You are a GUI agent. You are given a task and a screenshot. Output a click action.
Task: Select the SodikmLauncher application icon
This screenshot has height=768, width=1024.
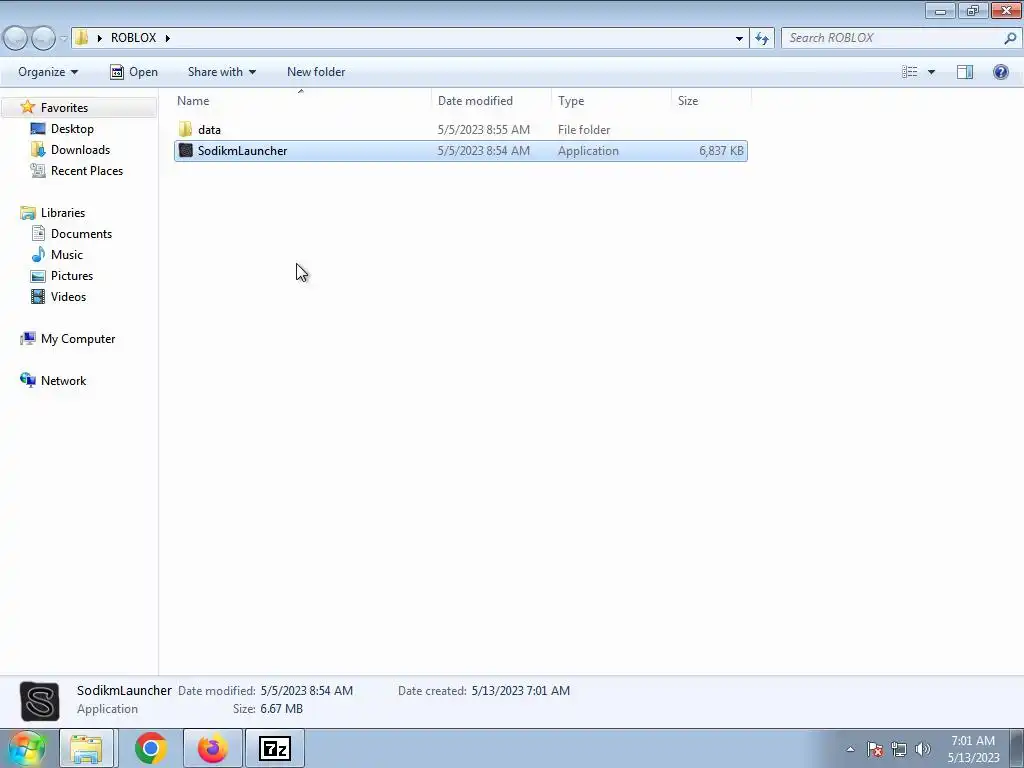(185, 151)
